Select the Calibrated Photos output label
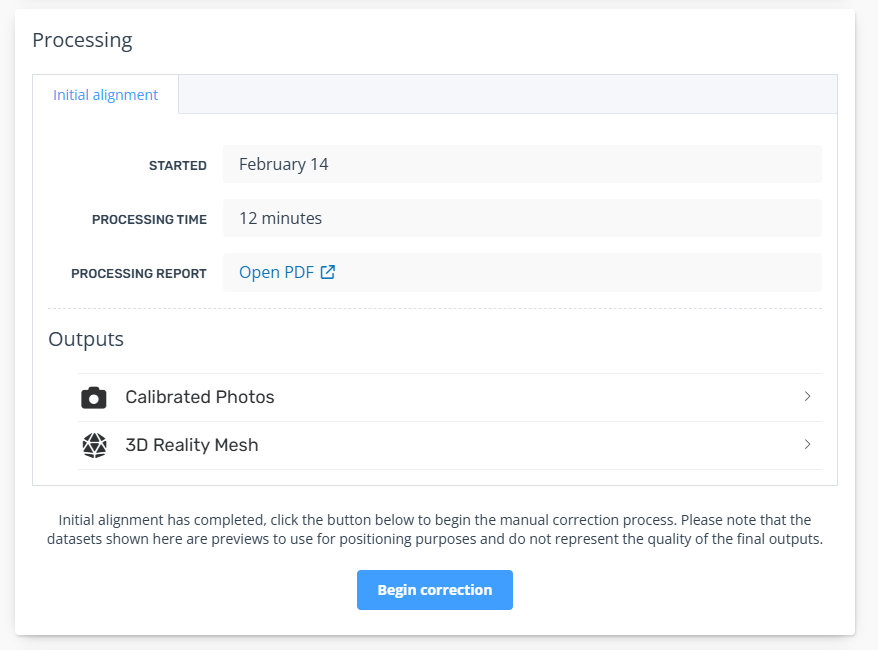The width and height of the screenshot is (878, 650). [x=200, y=397]
